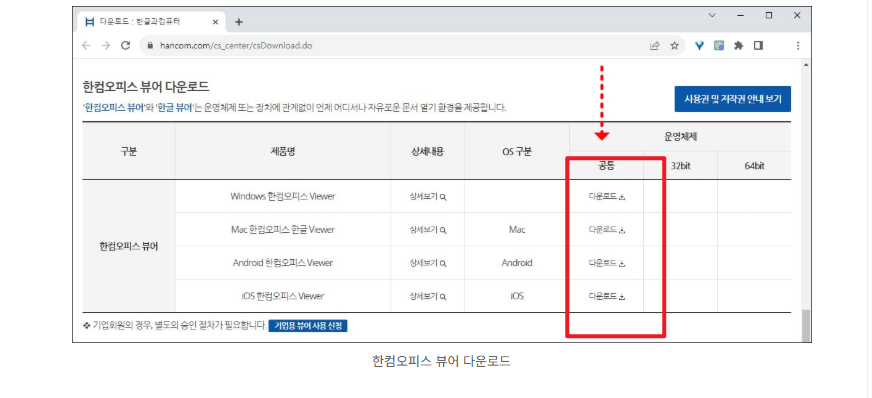Click the share page icon

pos(655,46)
